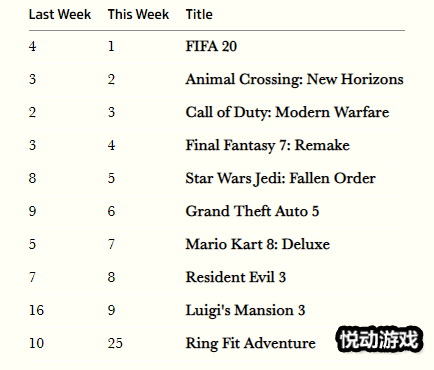Click this week rank 25 cell
This screenshot has height=370, width=434.
click(115, 343)
